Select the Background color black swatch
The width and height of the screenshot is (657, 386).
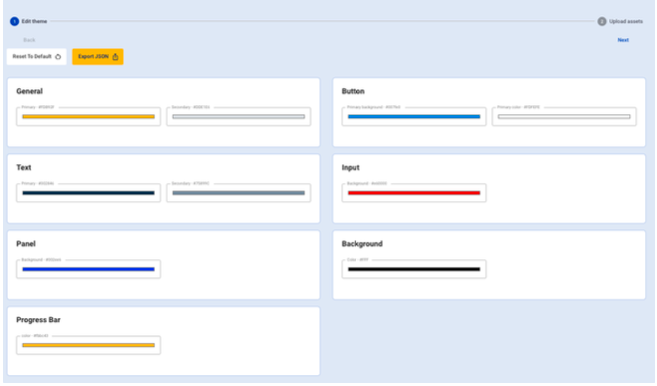point(414,269)
